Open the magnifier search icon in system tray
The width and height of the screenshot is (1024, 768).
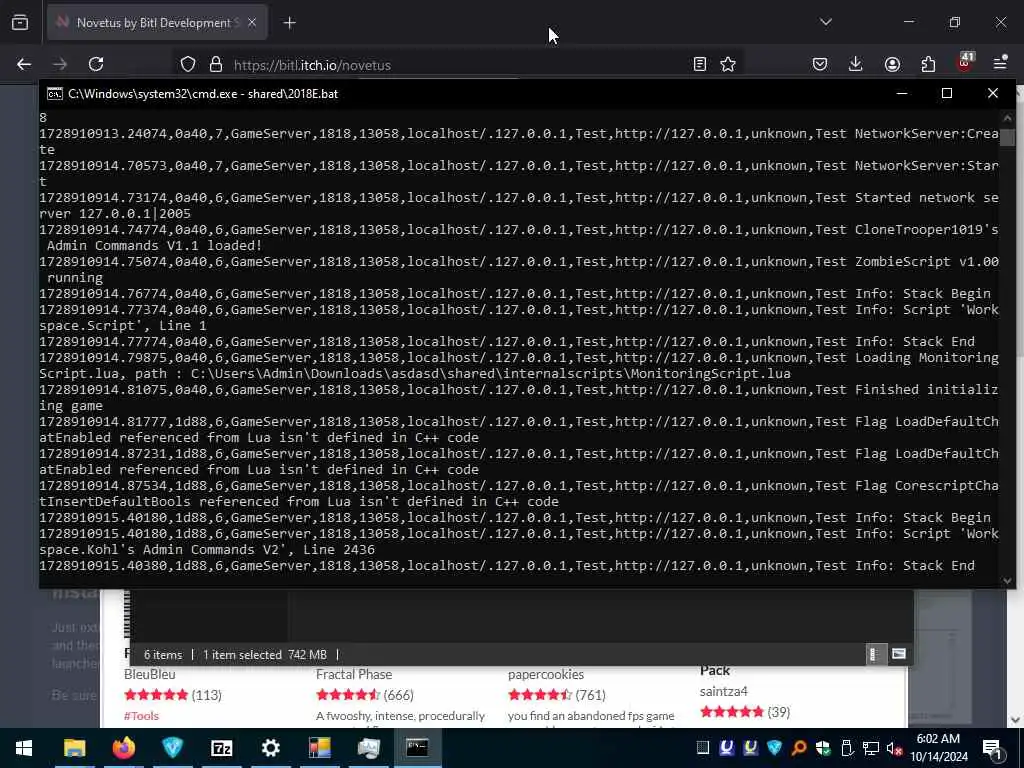[798, 748]
